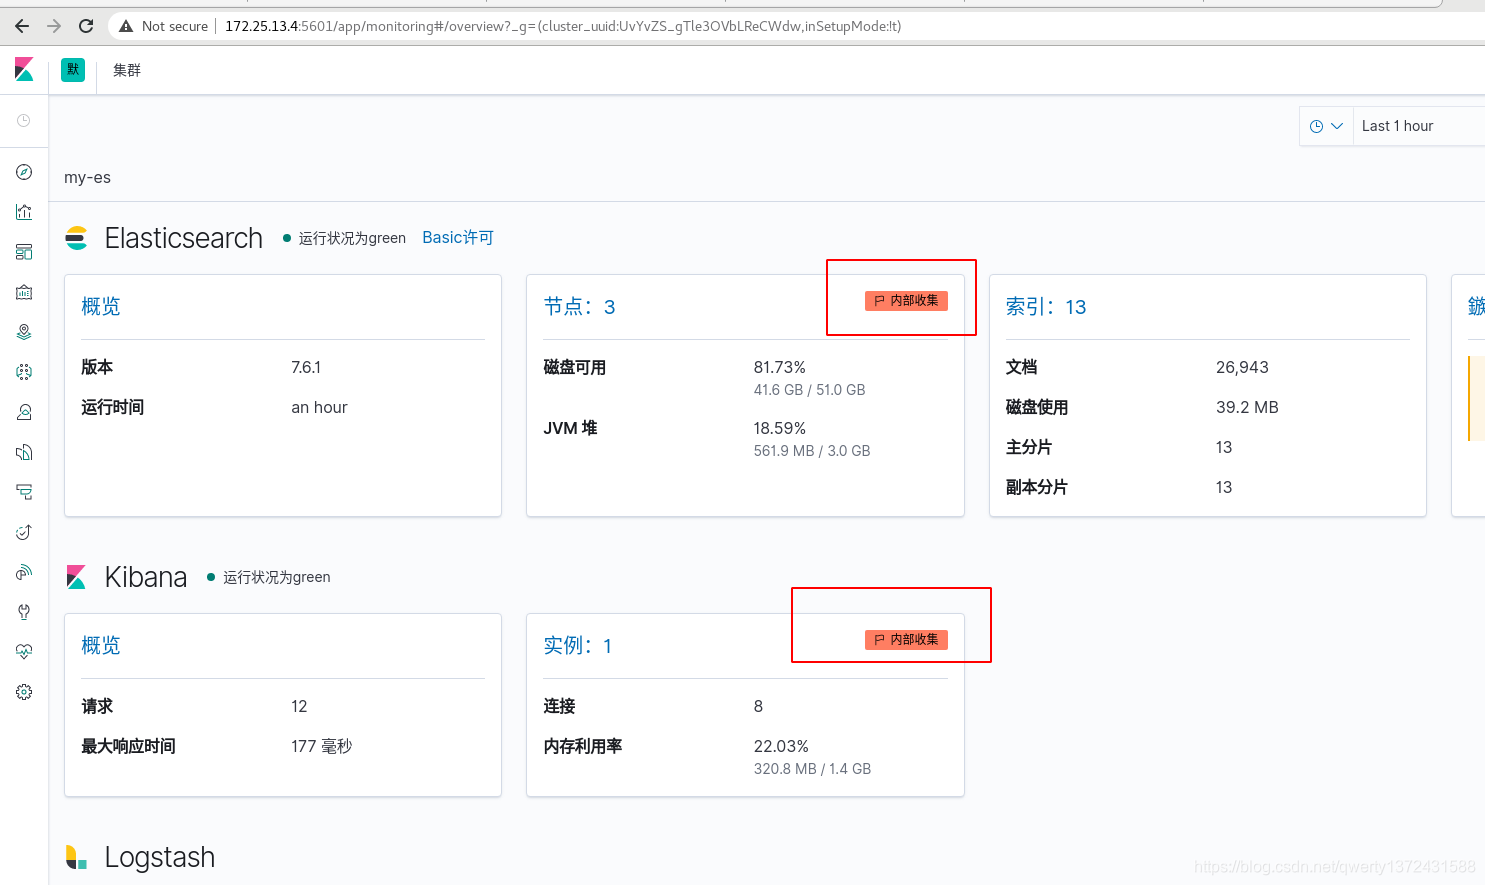Click the 内存利用率 label
The width and height of the screenshot is (1485, 885).
(583, 746)
